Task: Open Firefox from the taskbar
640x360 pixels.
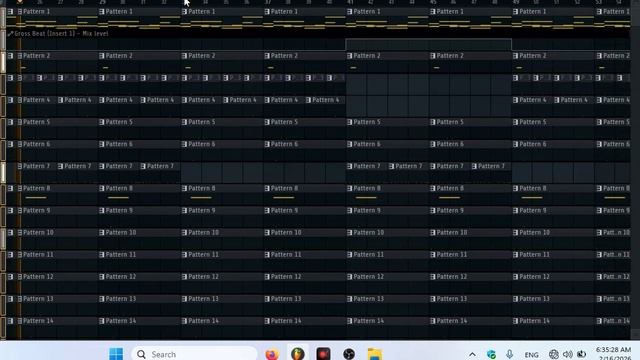Action: (272, 353)
